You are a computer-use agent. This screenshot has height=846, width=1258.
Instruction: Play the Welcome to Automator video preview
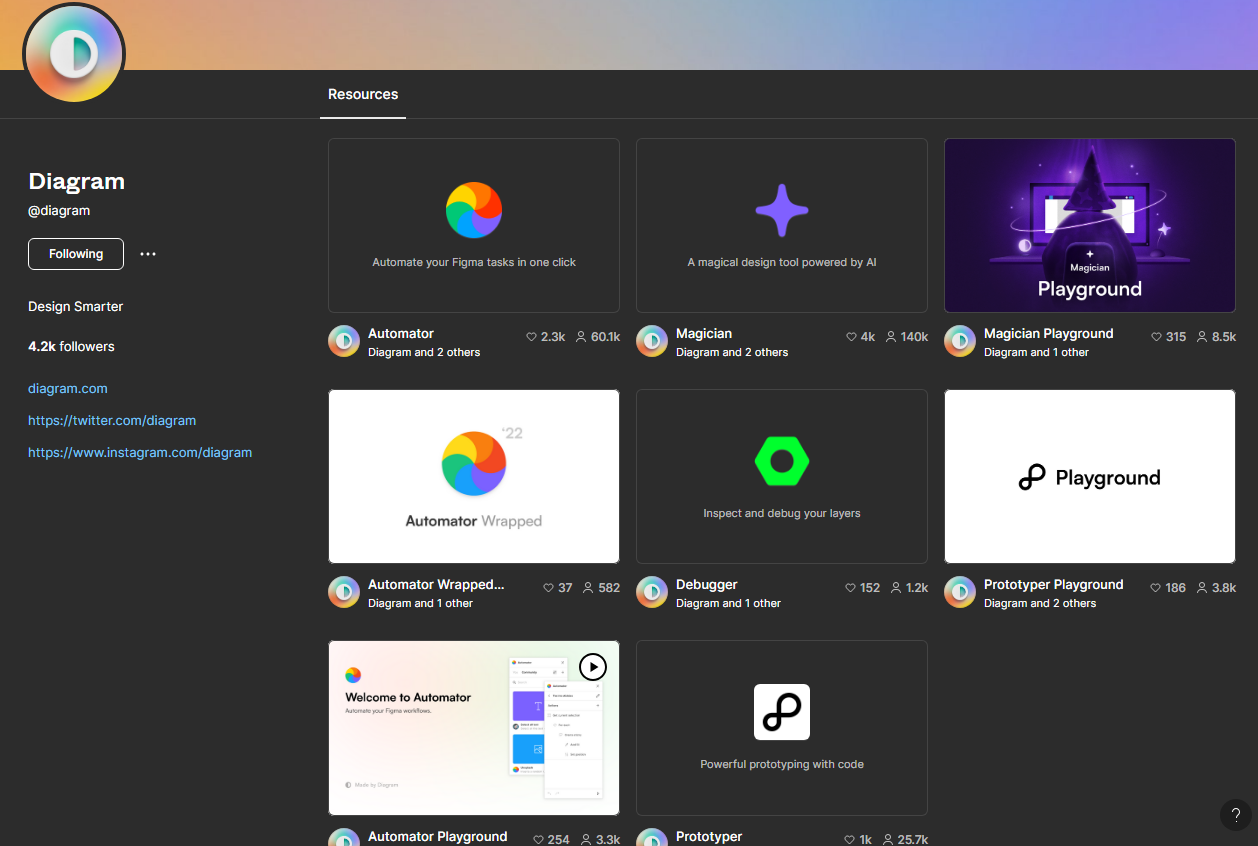click(x=593, y=666)
